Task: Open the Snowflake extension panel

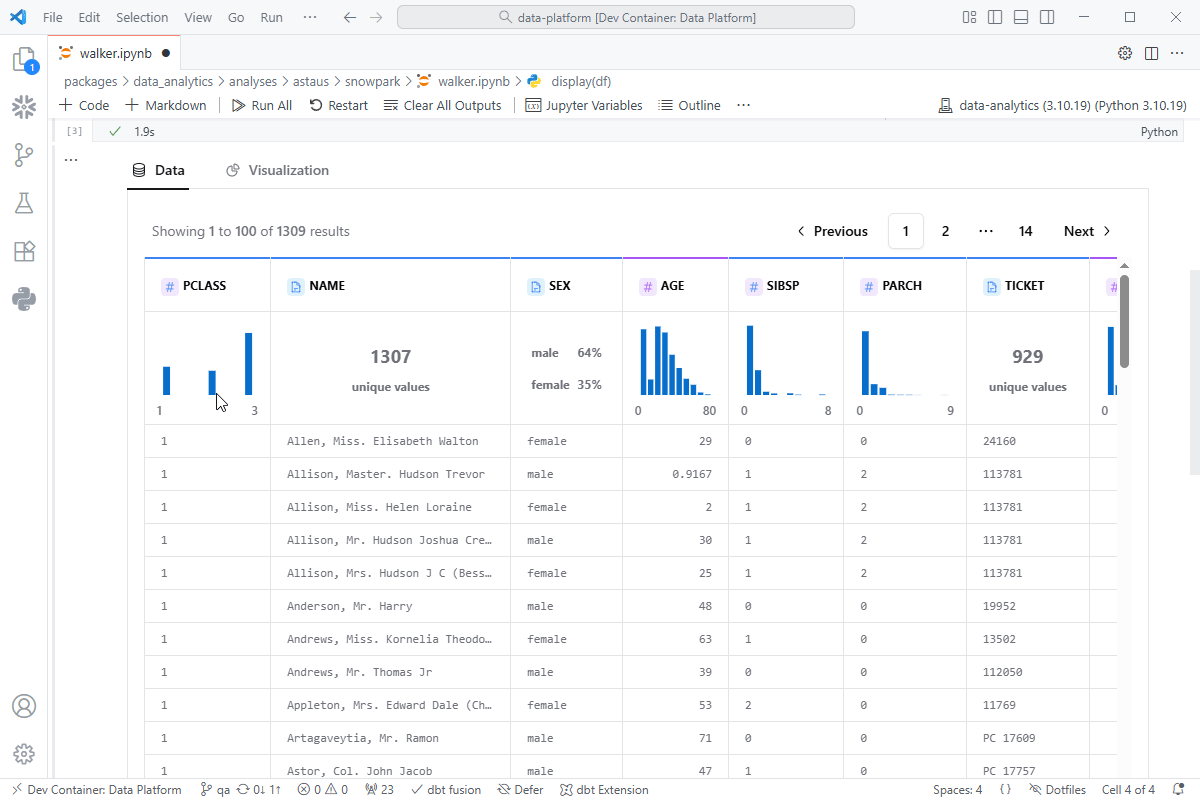Action: tap(24, 107)
